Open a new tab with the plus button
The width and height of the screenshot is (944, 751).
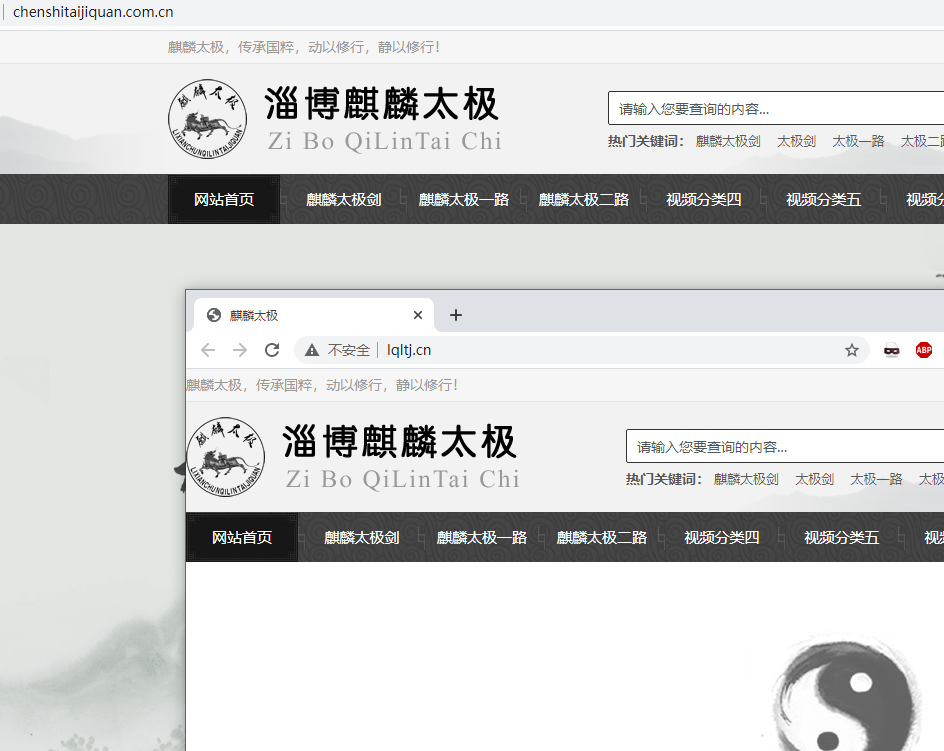point(456,315)
